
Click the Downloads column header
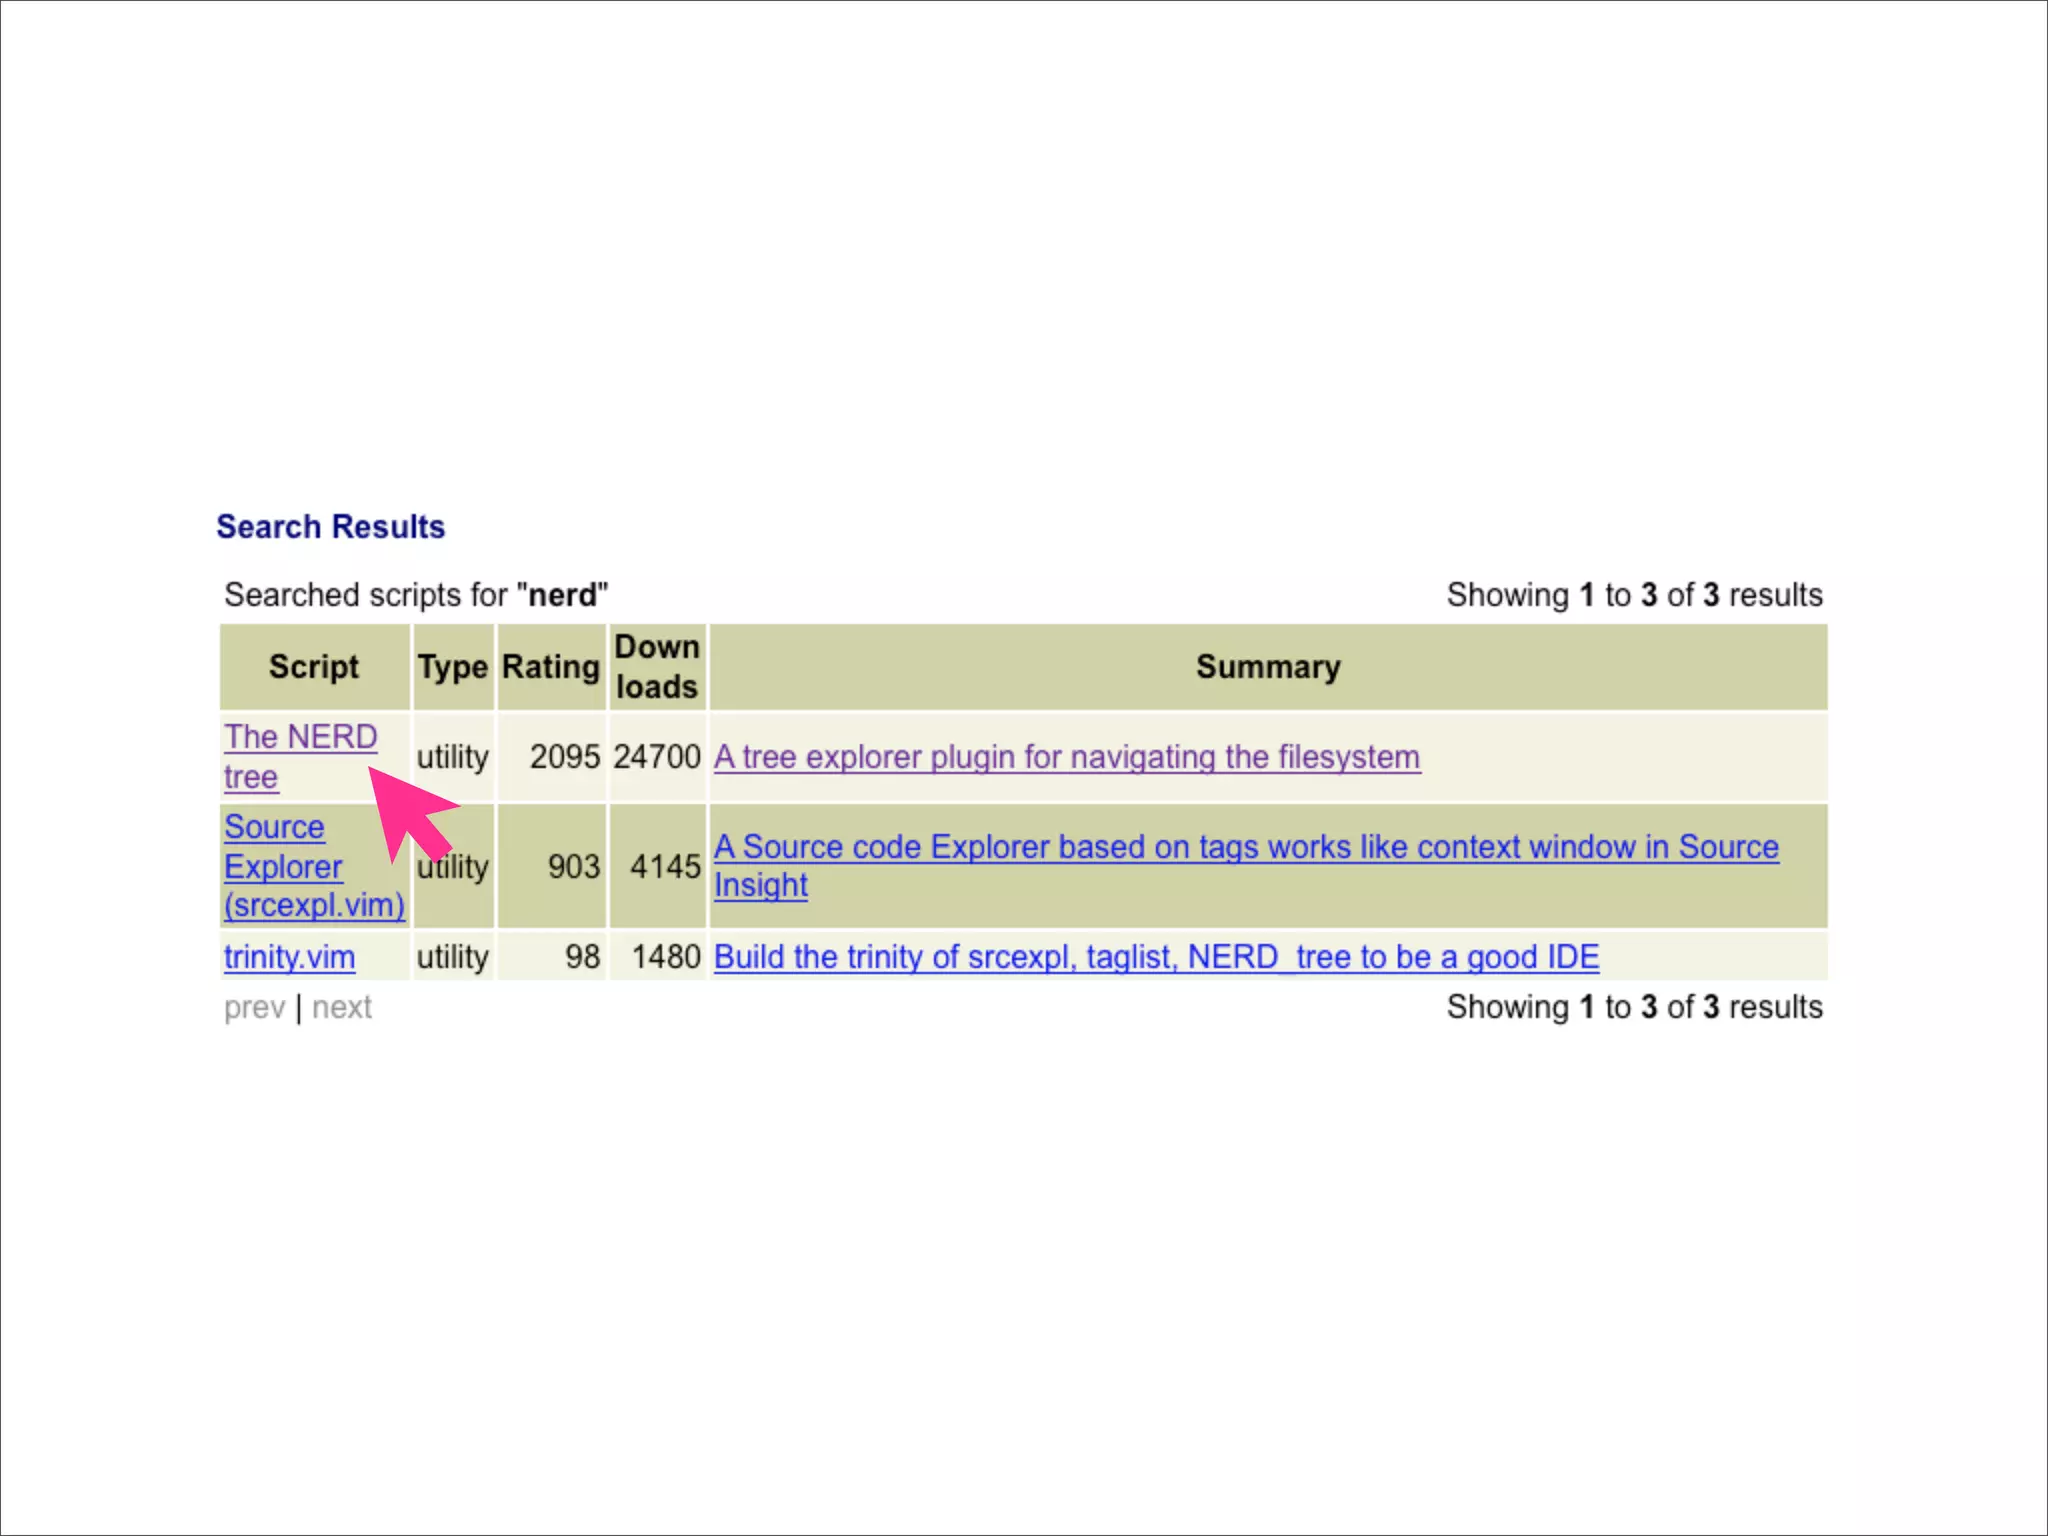click(x=656, y=667)
